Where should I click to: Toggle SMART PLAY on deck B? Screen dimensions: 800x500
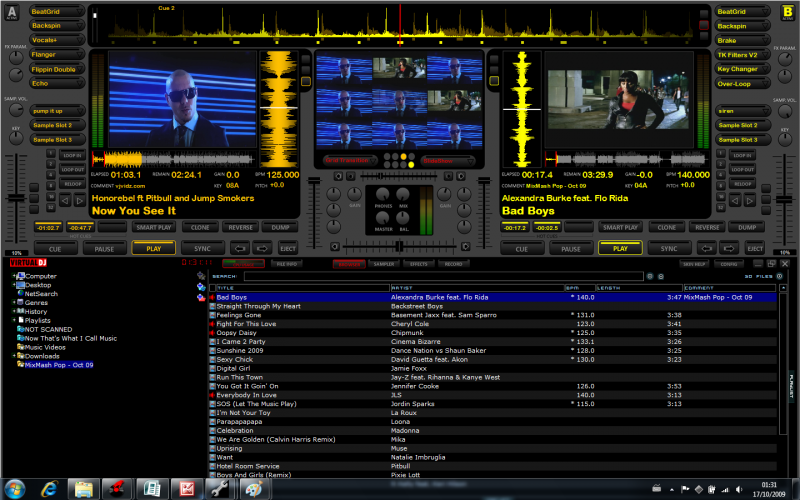pos(620,228)
